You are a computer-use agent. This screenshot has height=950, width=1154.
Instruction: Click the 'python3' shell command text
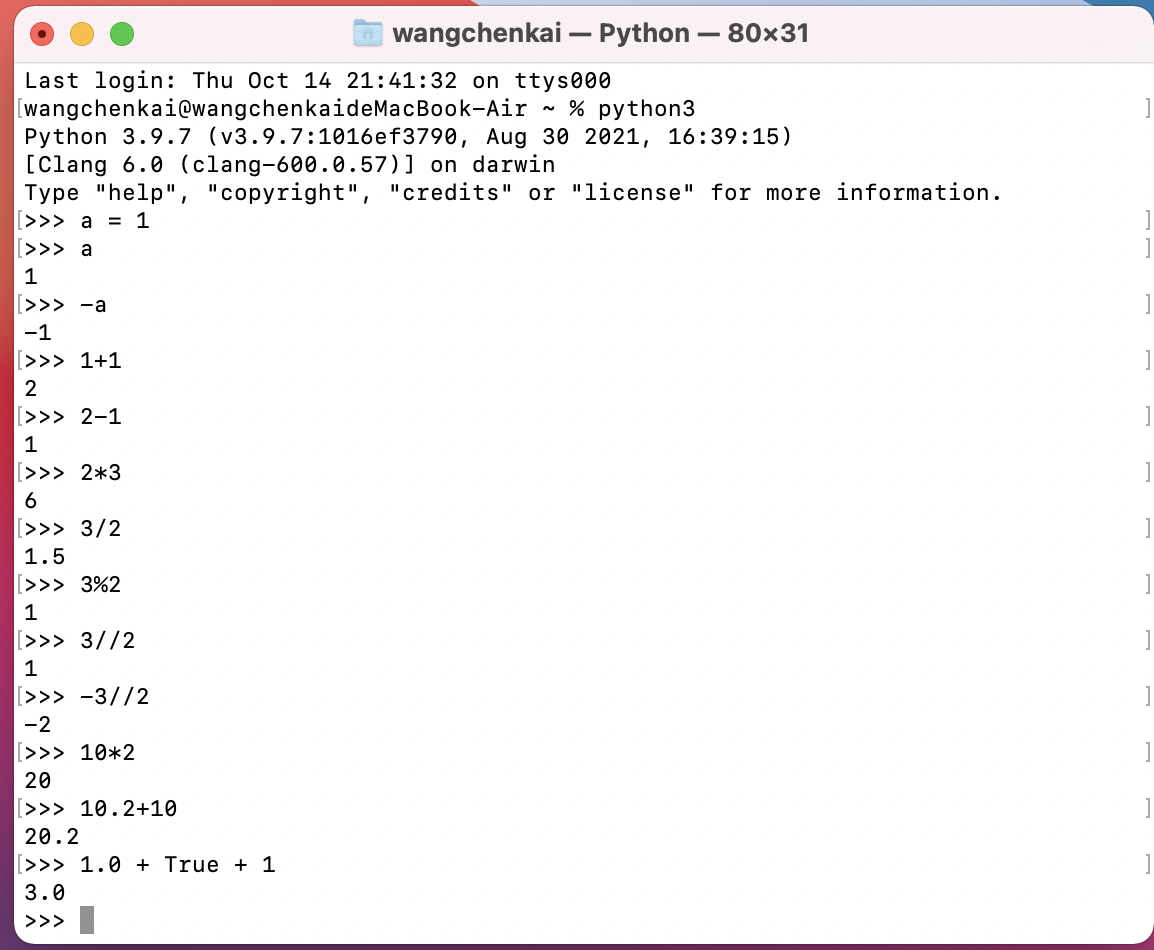646,109
